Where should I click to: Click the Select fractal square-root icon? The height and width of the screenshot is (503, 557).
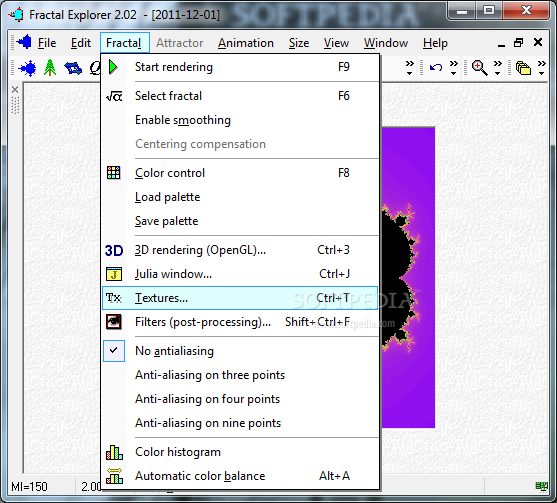tap(114, 96)
